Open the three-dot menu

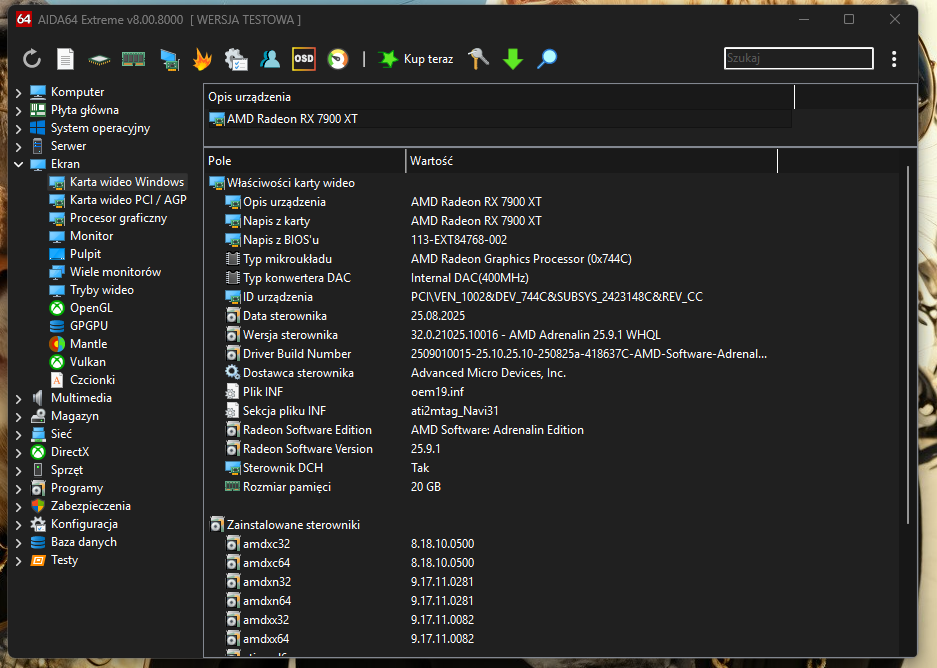point(894,59)
